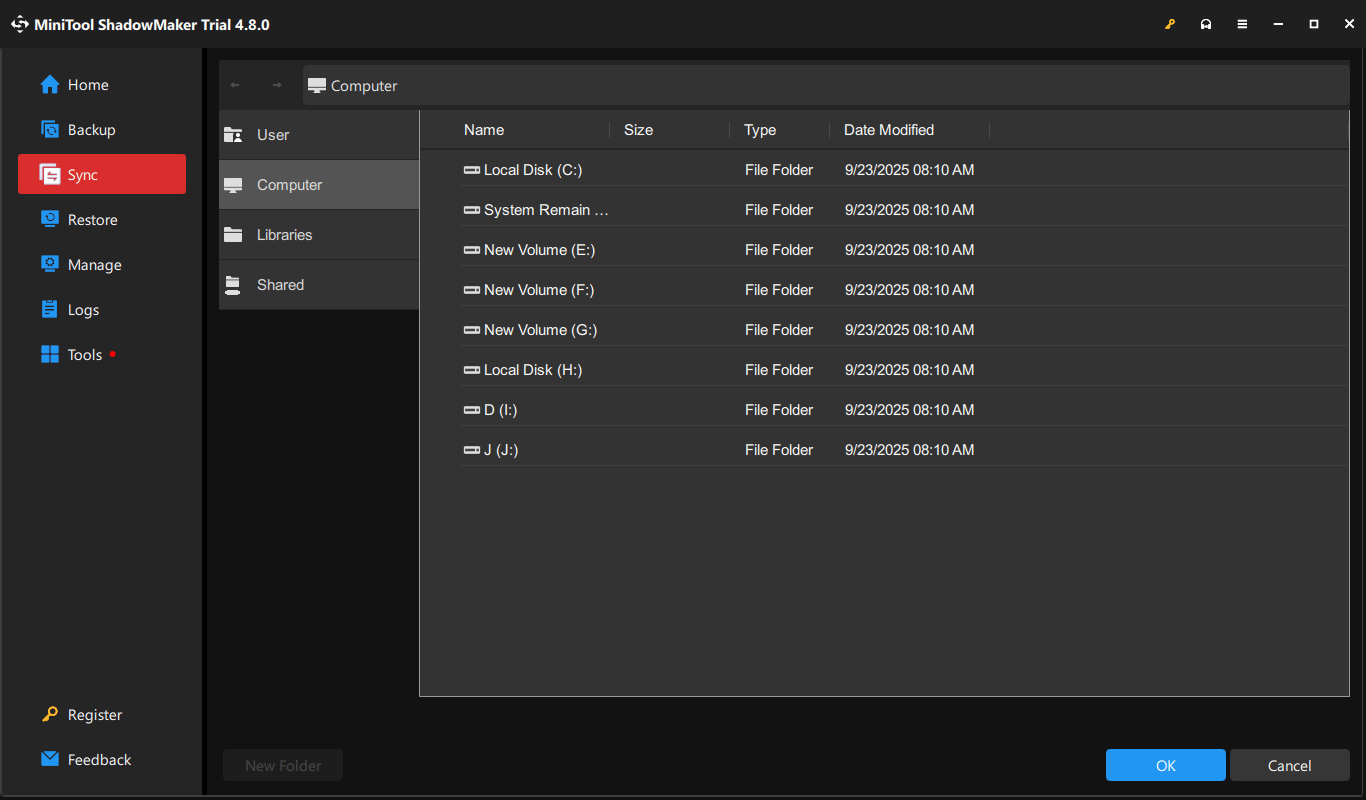Confirm selection with the OK button
The image size is (1366, 800).
pyautogui.click(x=1165, y=765)
